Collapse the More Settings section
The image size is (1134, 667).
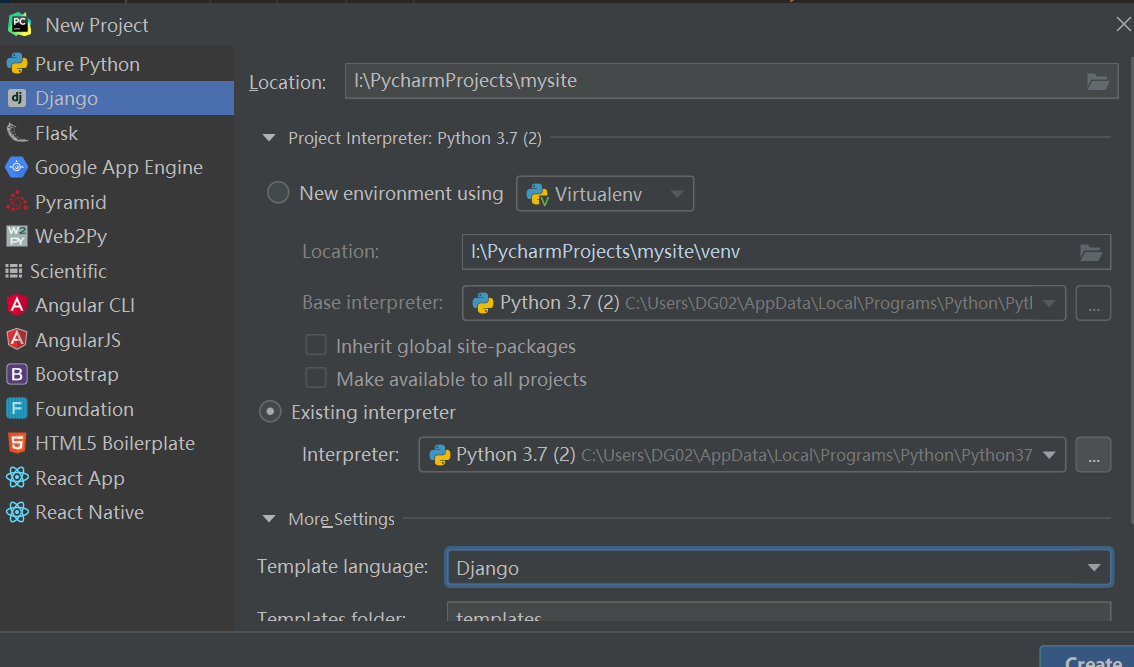click(269, 519)
